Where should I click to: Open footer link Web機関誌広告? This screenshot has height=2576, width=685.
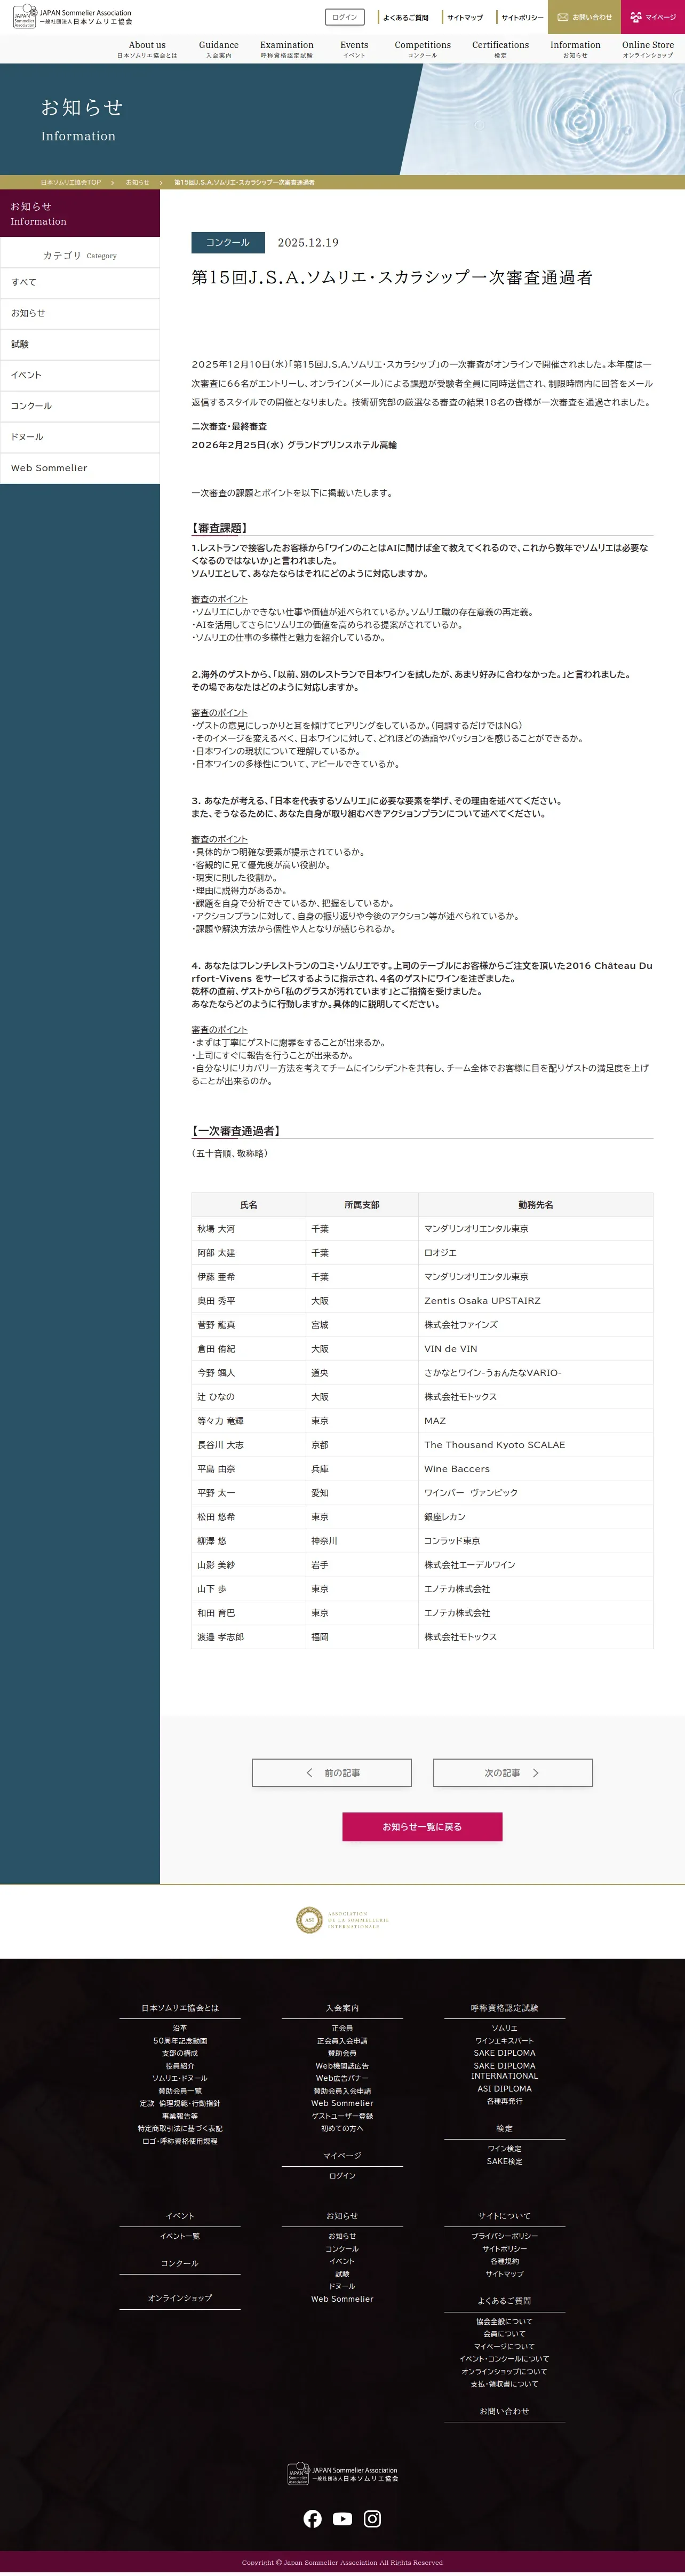click(342, 2065)
